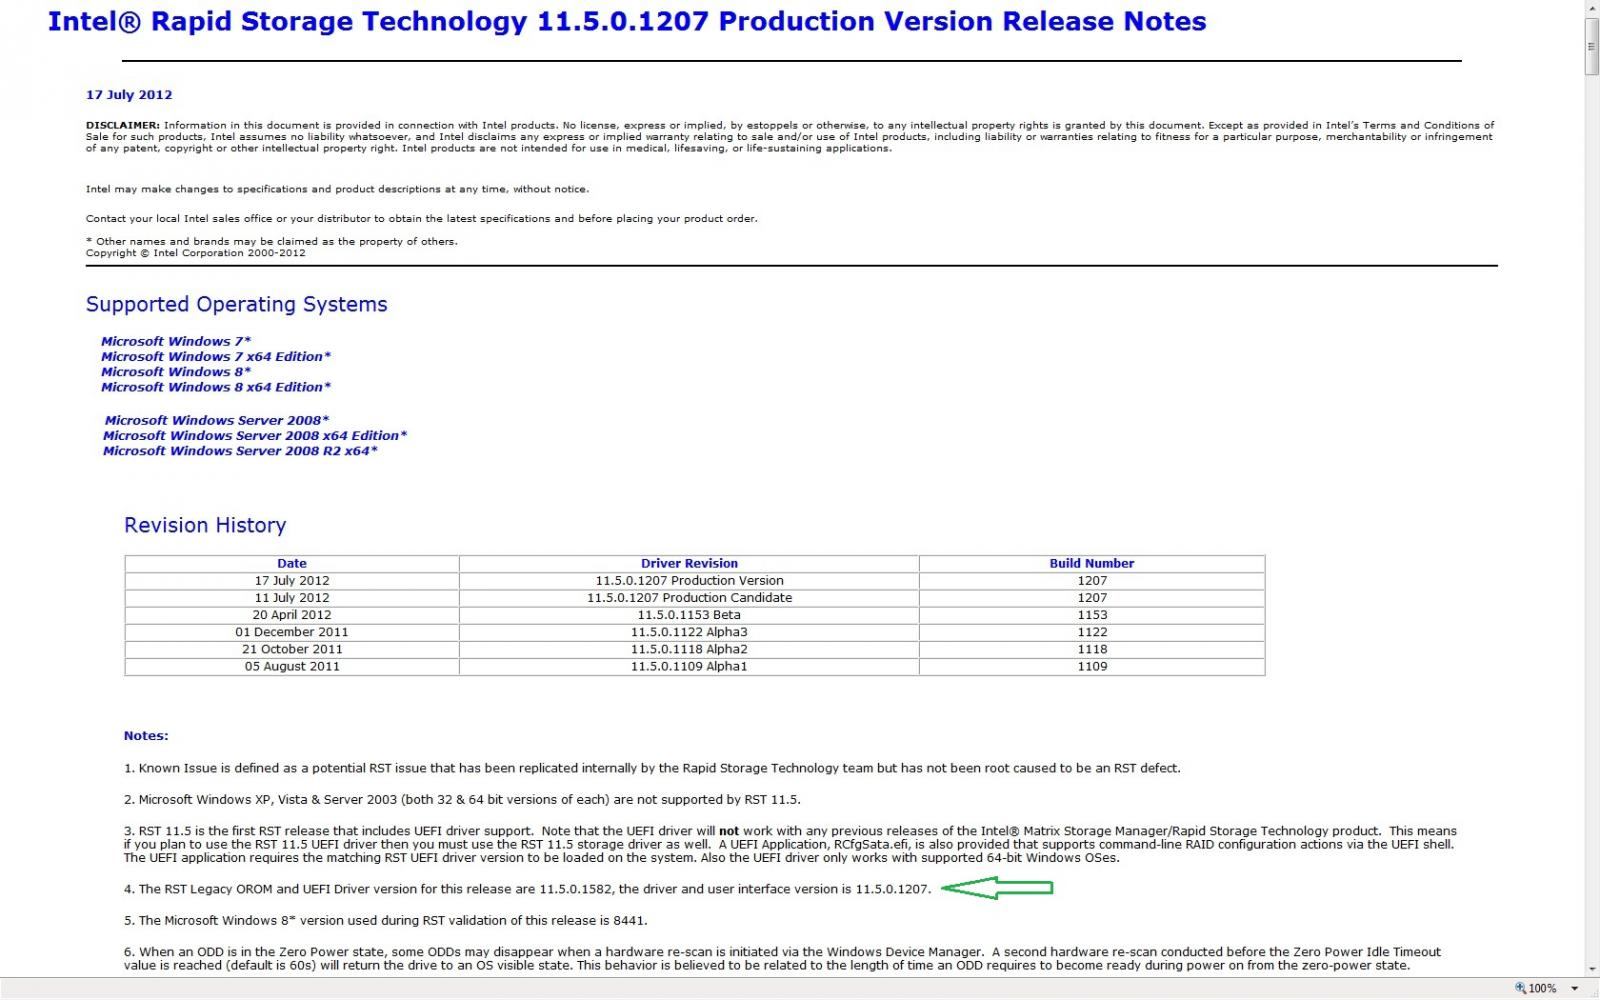This screenshot has width=1600, height=1000.
Task: Select 'Microsoft Windows 7*' list entry
Action: pos(176,341)
